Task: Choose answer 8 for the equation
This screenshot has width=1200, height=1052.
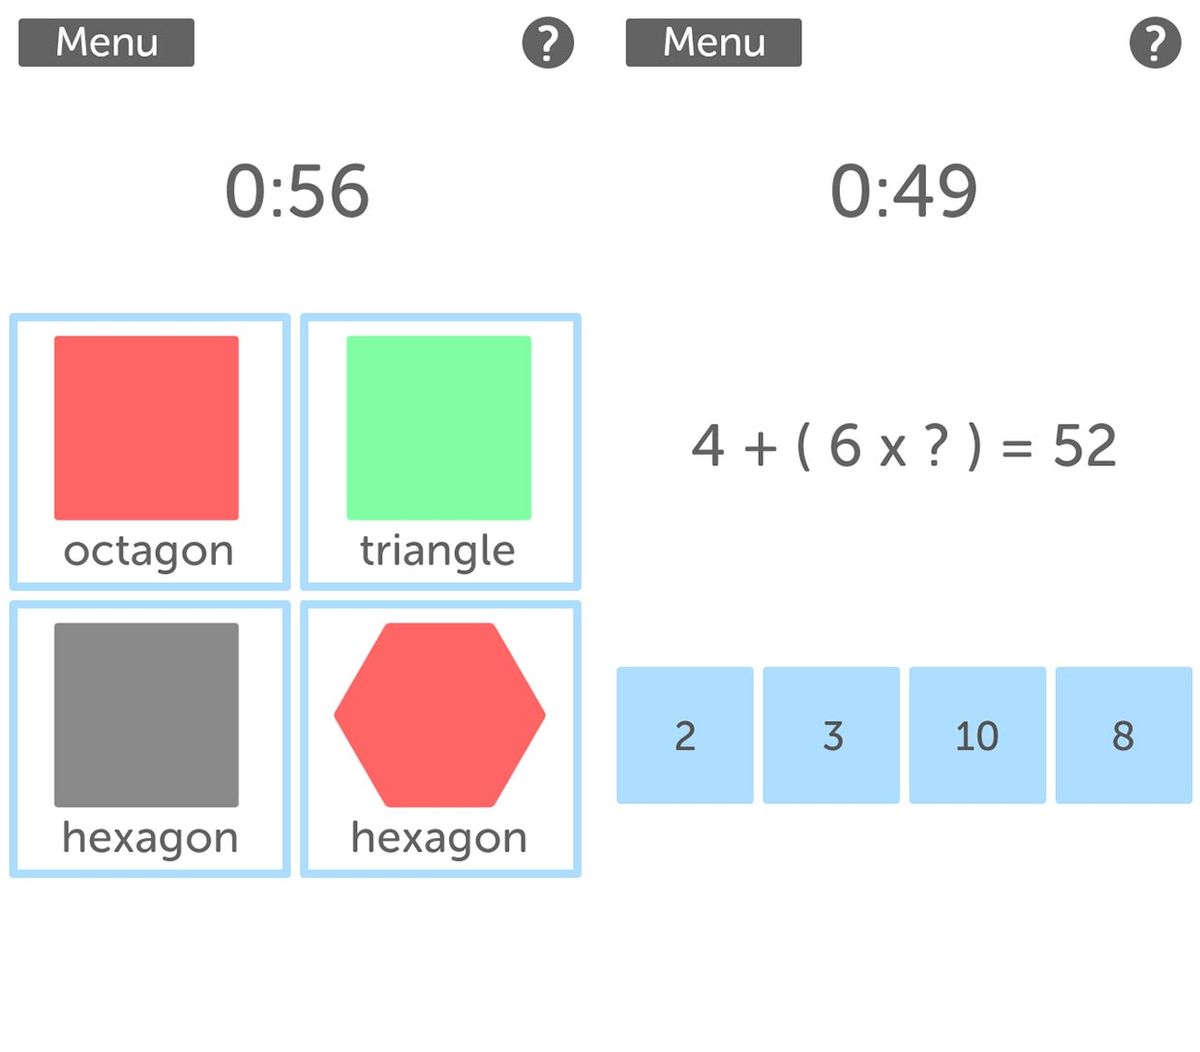Action: click(x=1123, y=735)
